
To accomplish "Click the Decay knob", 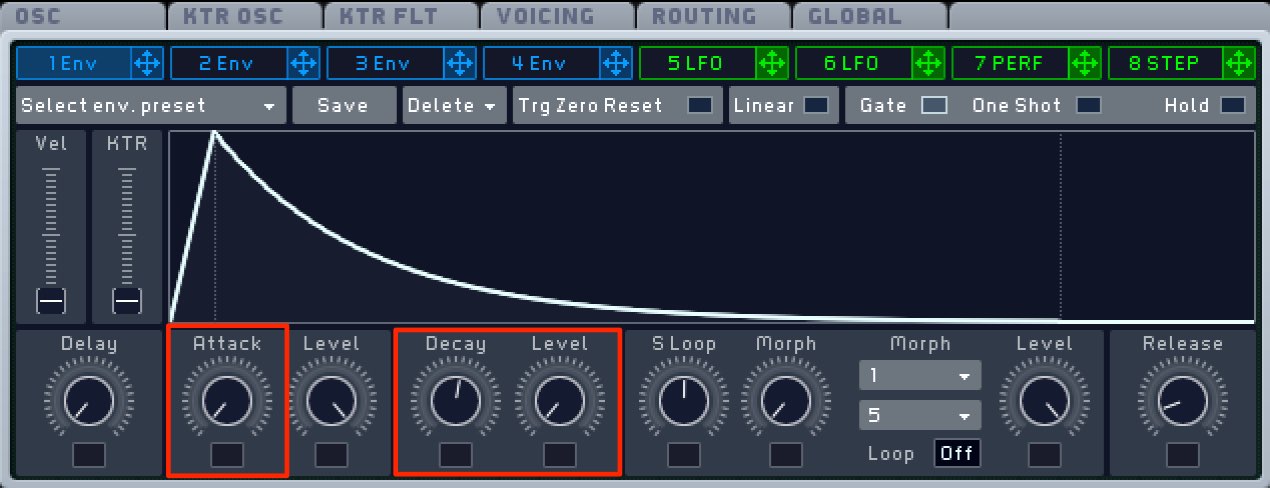I will (x=456, y=402).
